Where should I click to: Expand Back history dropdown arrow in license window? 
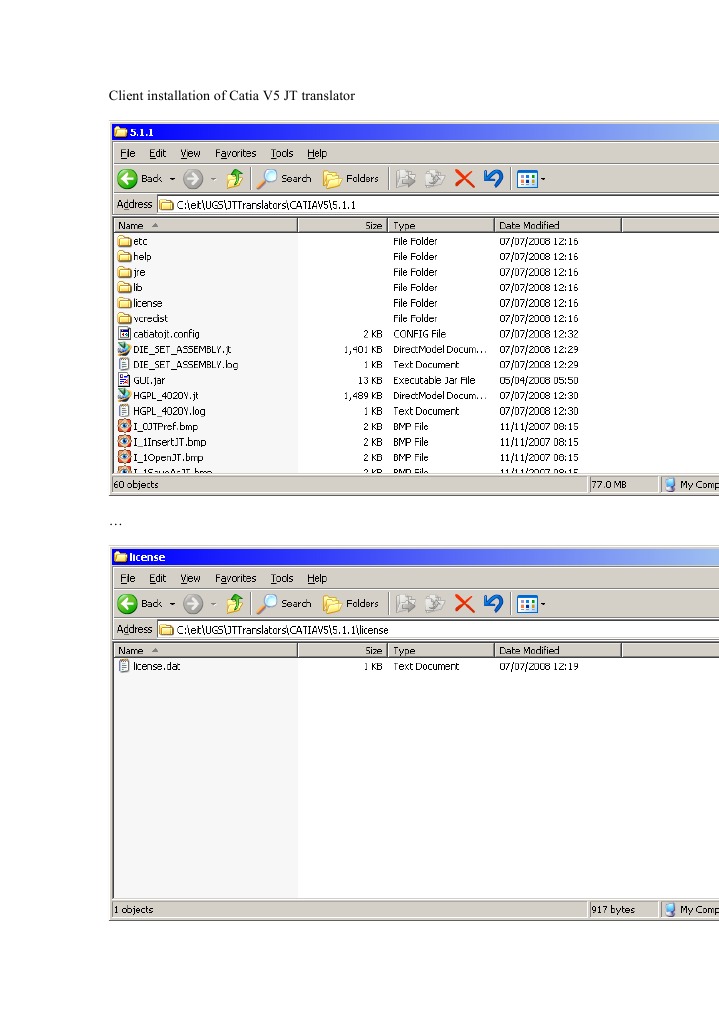coord(172,604)
